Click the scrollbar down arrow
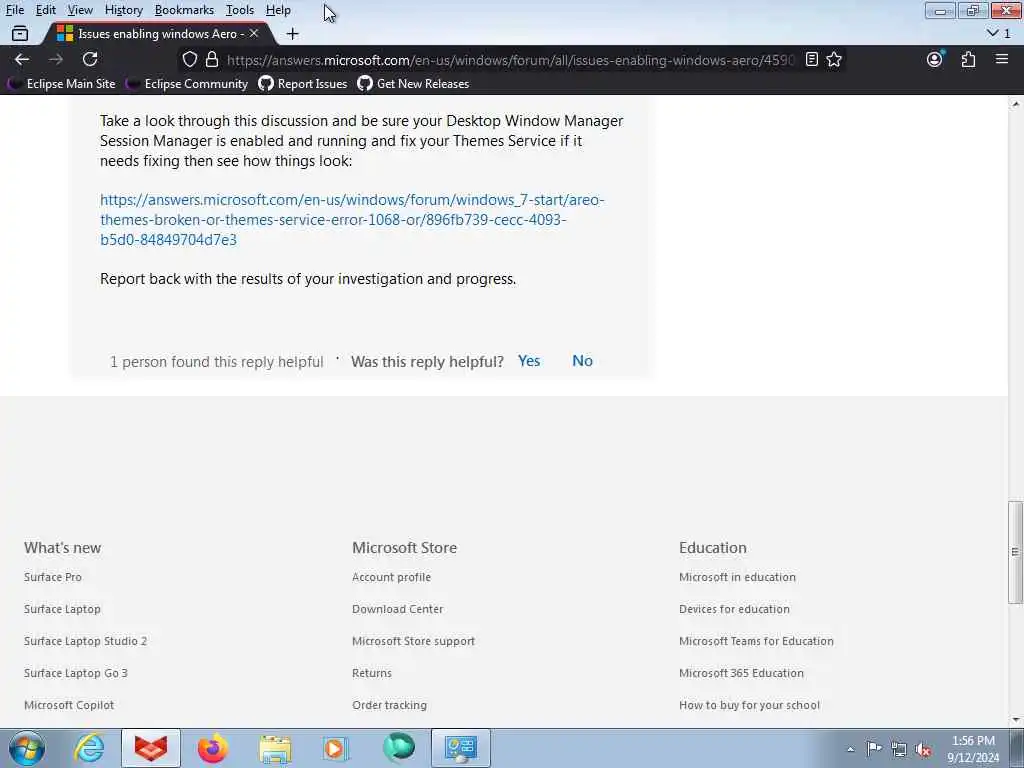1024x768 pixels. point(1015,720)
